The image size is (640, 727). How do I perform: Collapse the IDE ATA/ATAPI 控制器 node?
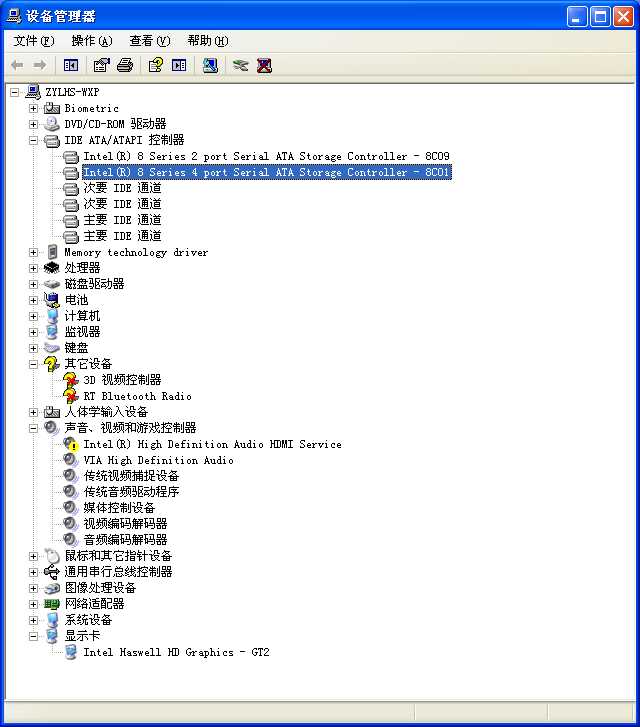coord(33,140)
